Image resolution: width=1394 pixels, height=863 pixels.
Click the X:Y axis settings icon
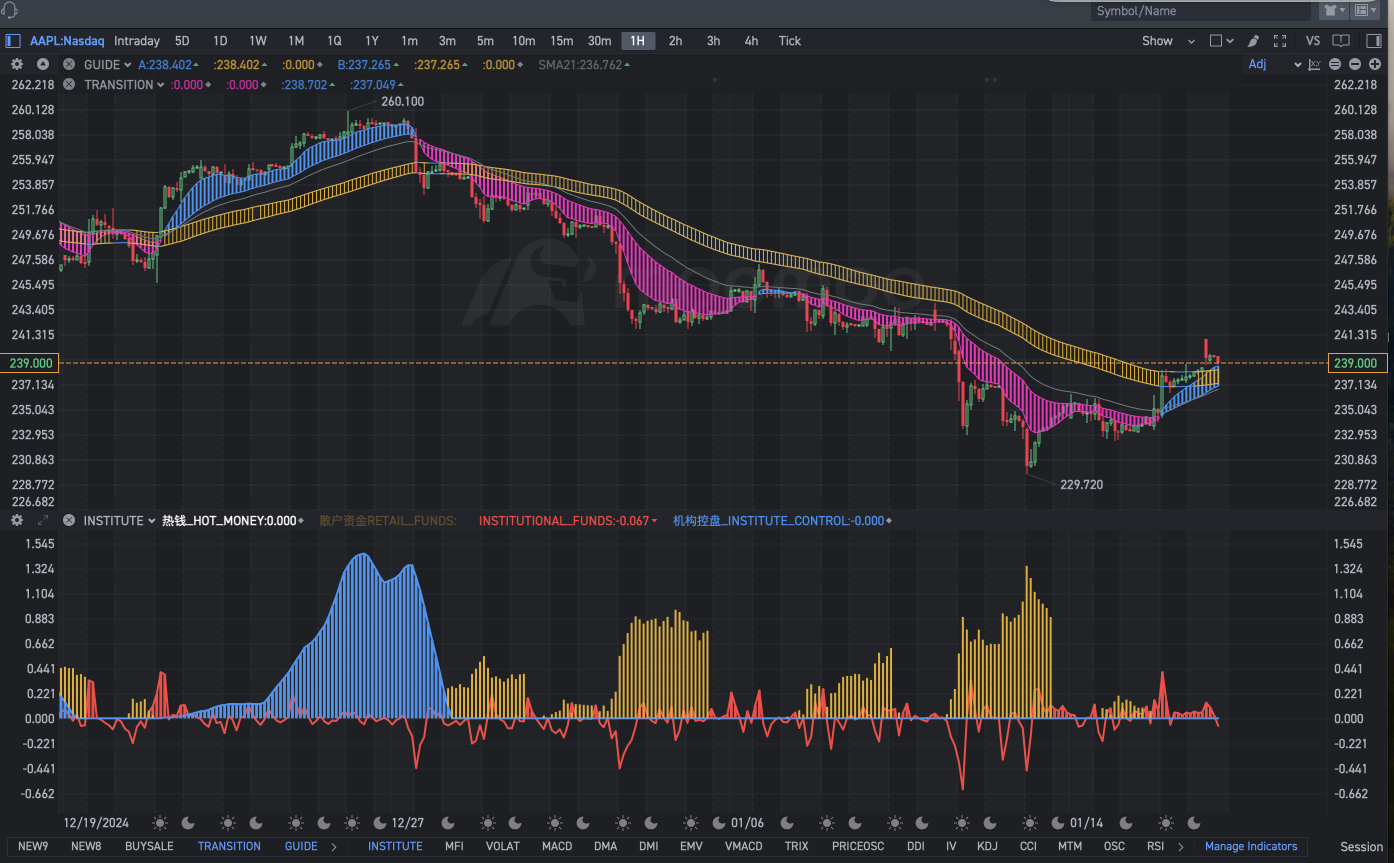[x=1314, y=64]
